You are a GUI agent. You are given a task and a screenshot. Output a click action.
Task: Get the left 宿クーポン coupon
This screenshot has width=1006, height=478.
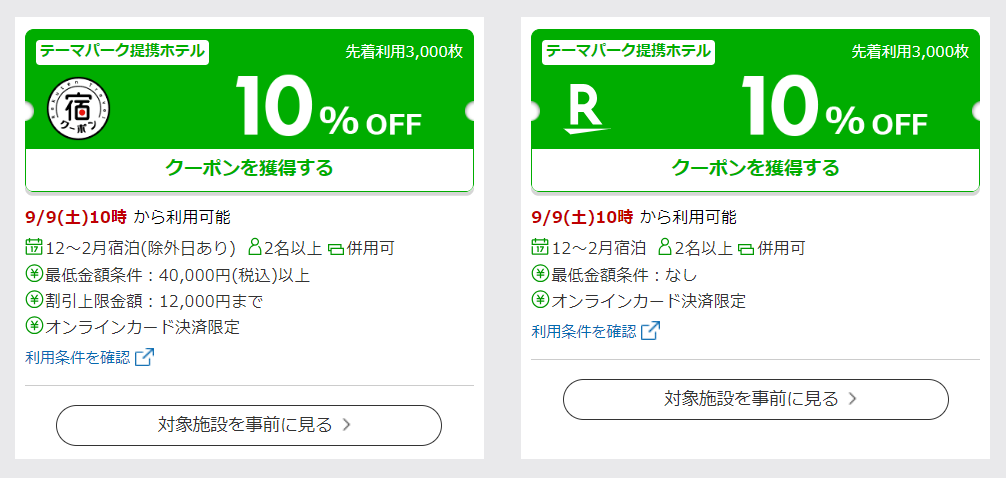[250, 169]
